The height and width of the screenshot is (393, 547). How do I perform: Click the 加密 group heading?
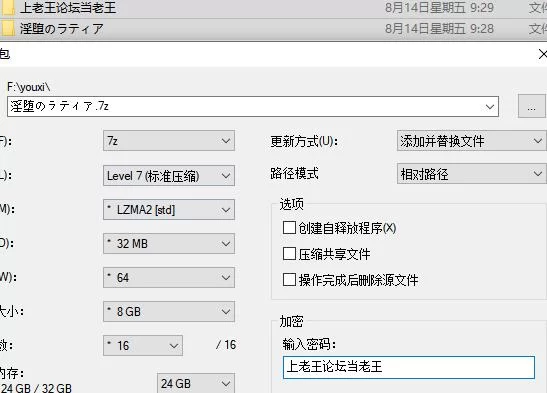coord(291,321)
